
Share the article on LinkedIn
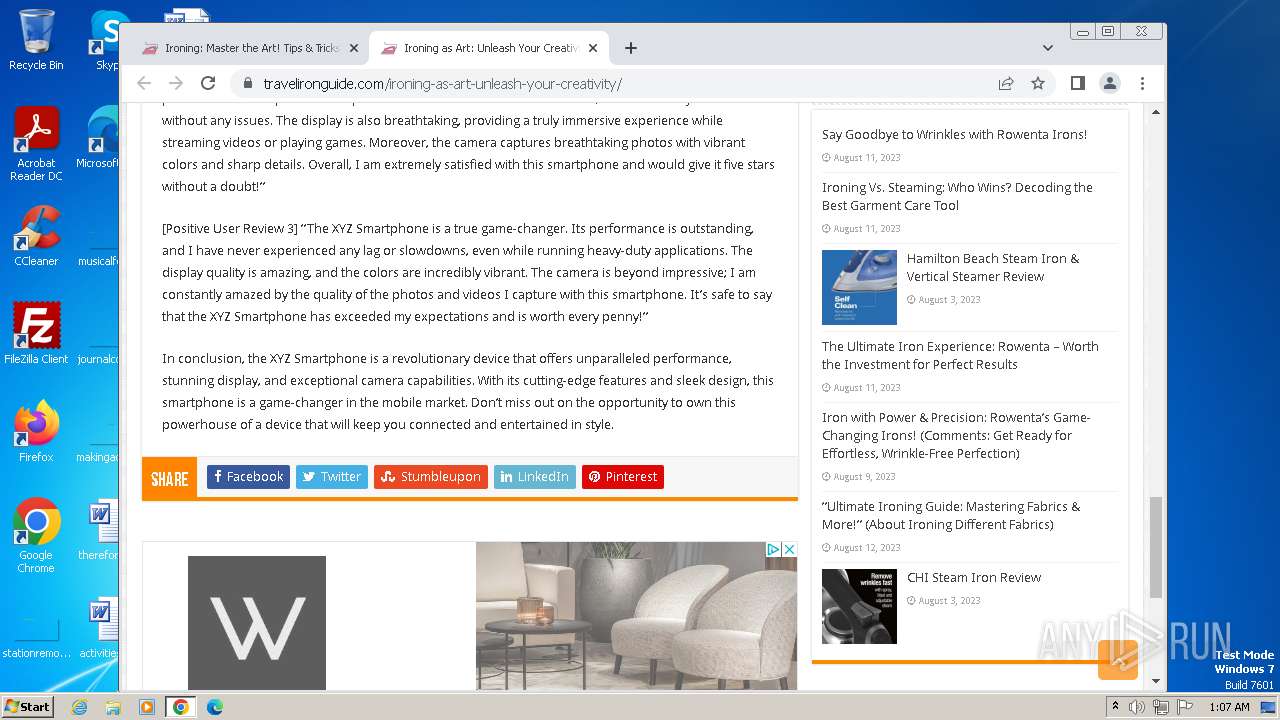coord(535,477)
